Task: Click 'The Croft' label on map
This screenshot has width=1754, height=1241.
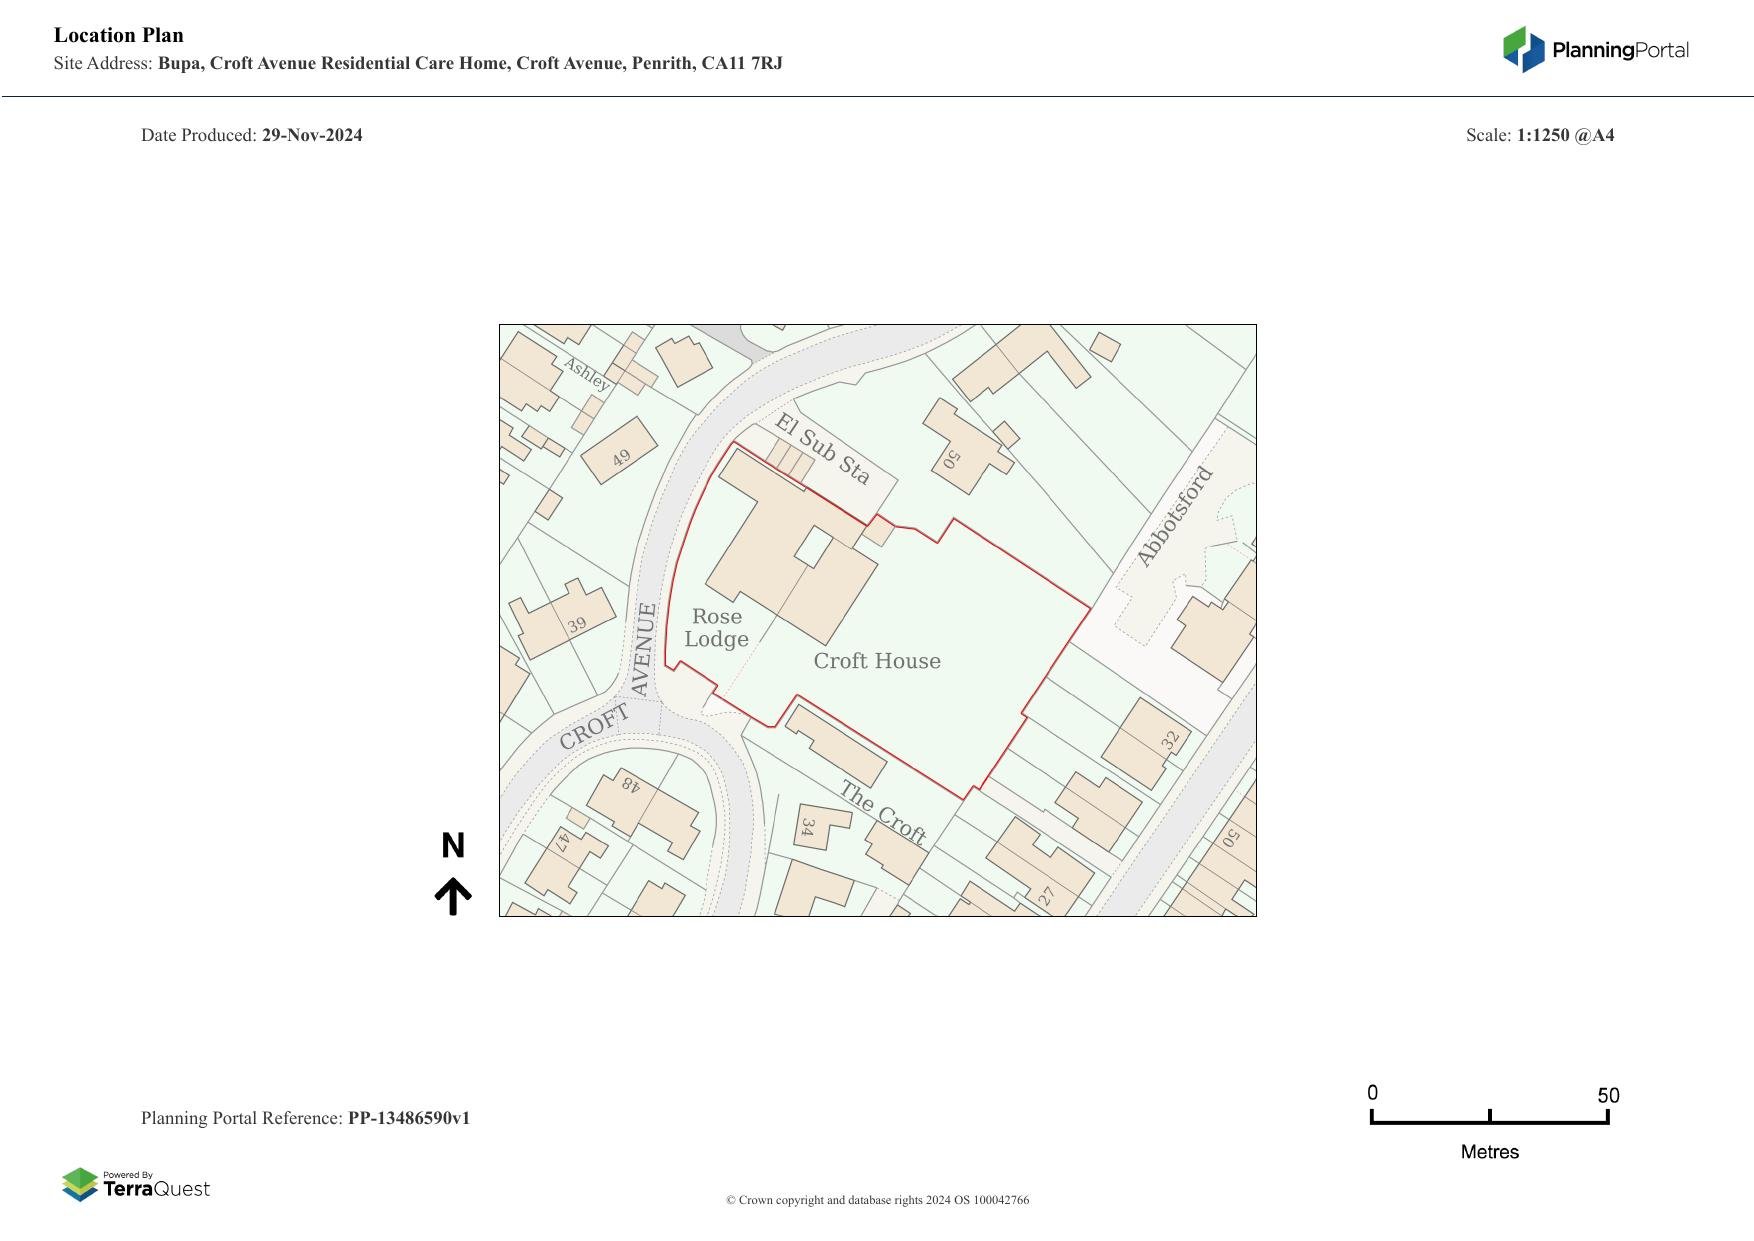Action: (x=883, y=812)
